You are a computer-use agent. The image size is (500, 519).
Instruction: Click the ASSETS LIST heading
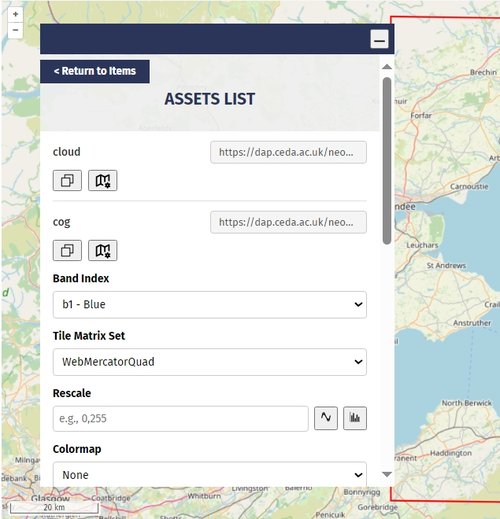(x=210, y=99)
